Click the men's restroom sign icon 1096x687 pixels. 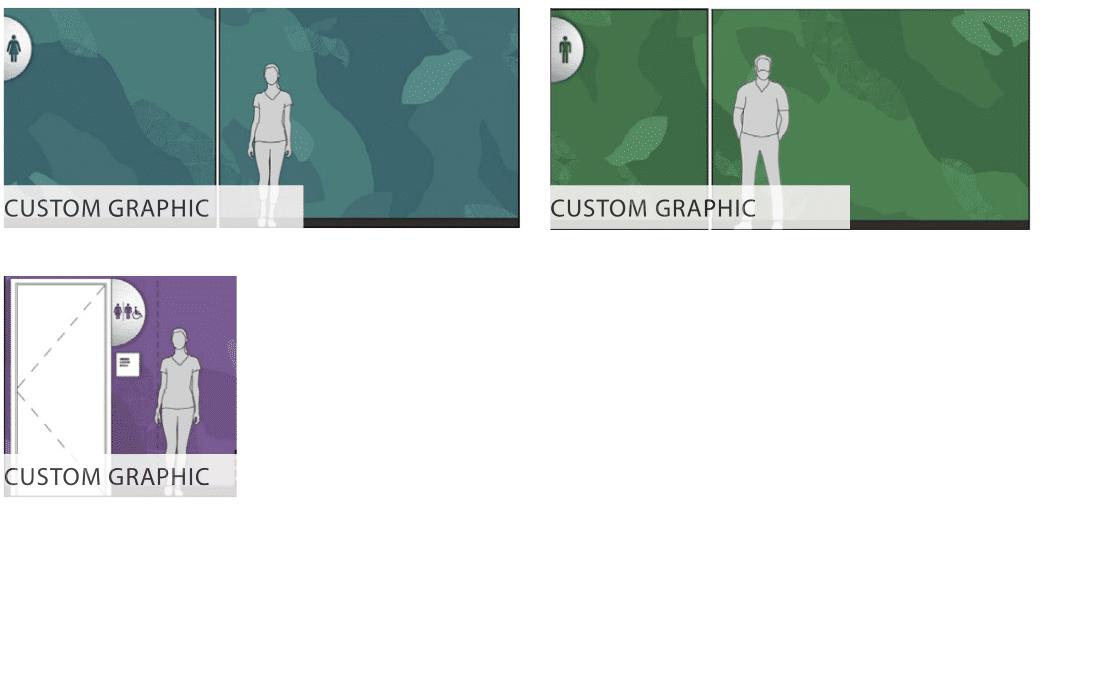(x=565, y=49)
